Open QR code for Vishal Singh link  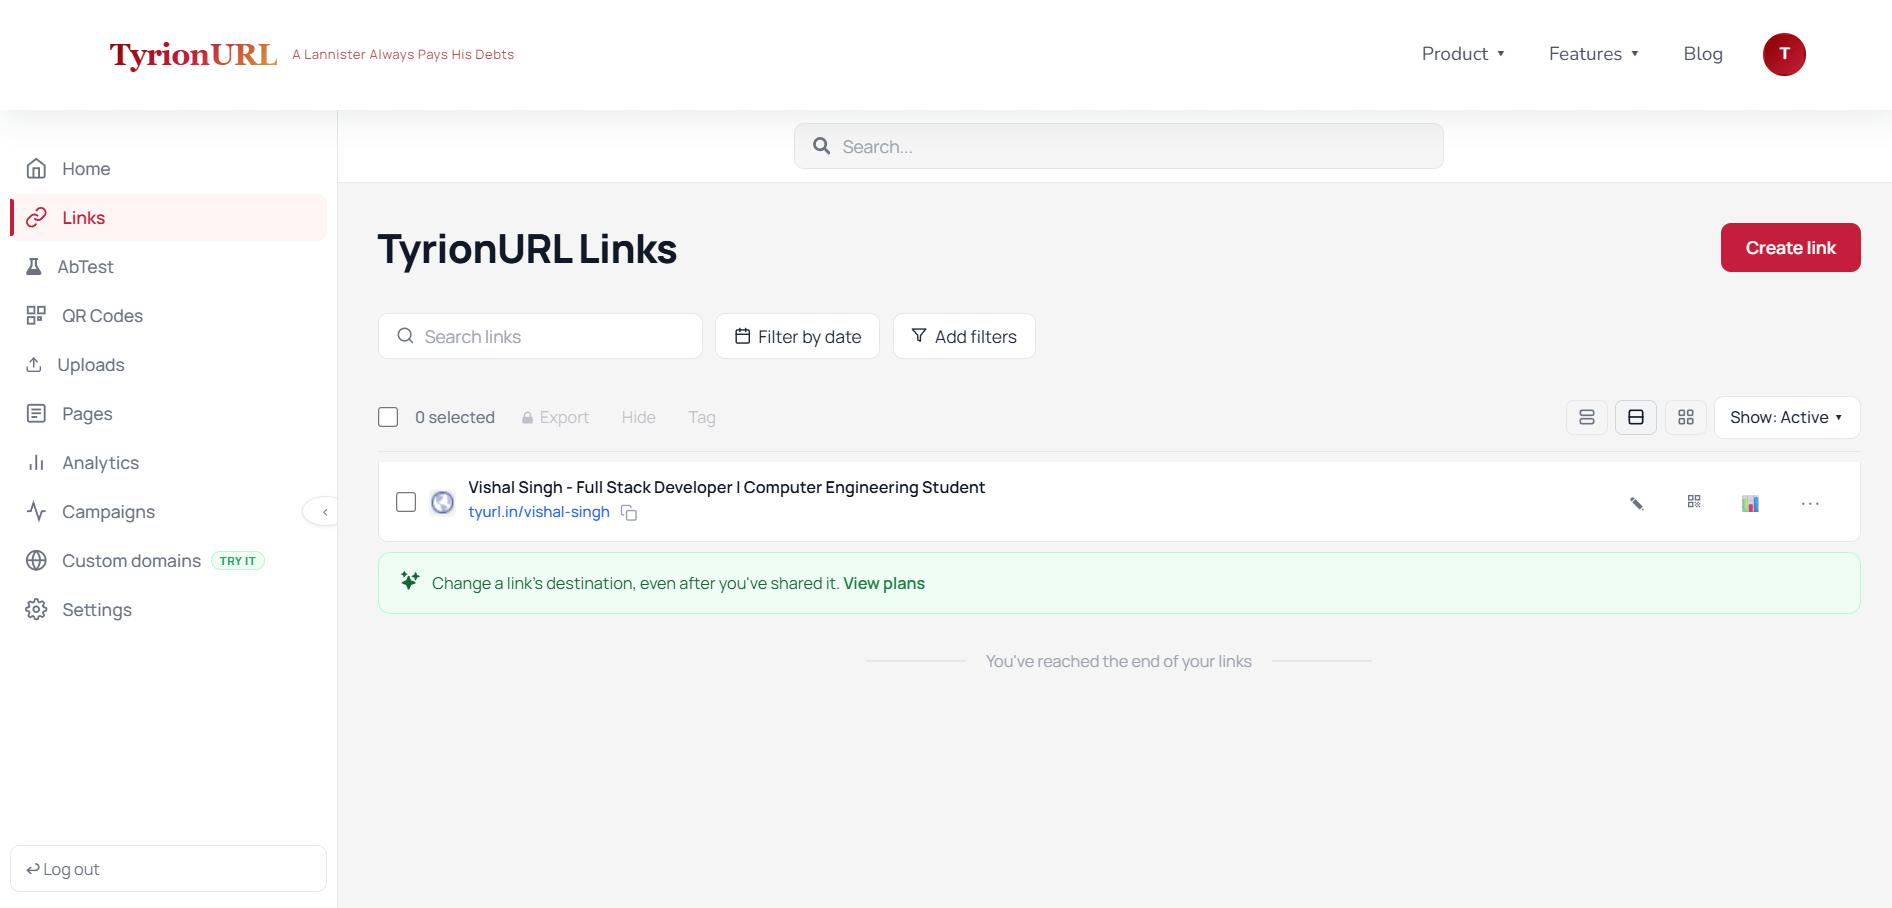(1694, 502)
